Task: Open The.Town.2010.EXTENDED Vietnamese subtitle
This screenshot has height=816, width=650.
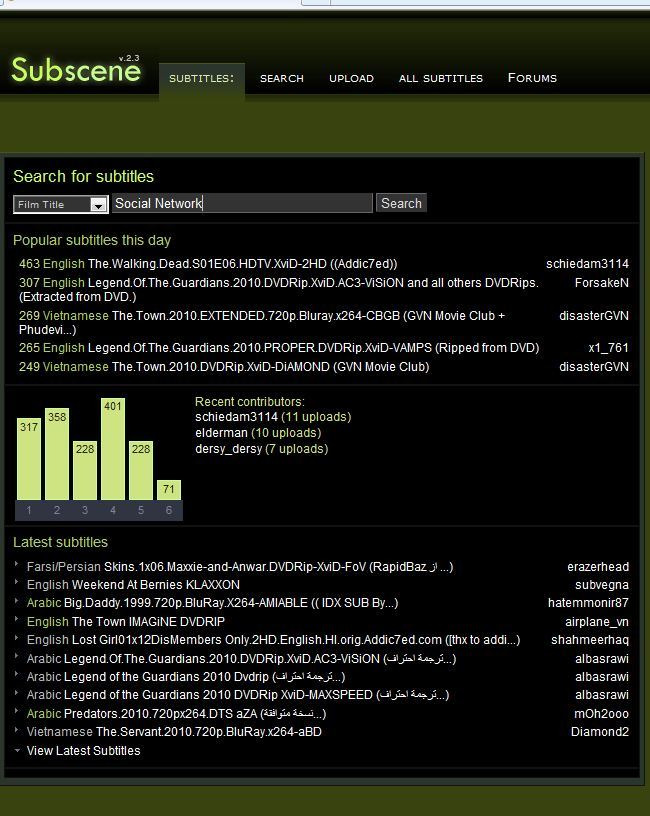Action: tap(262, 323)
